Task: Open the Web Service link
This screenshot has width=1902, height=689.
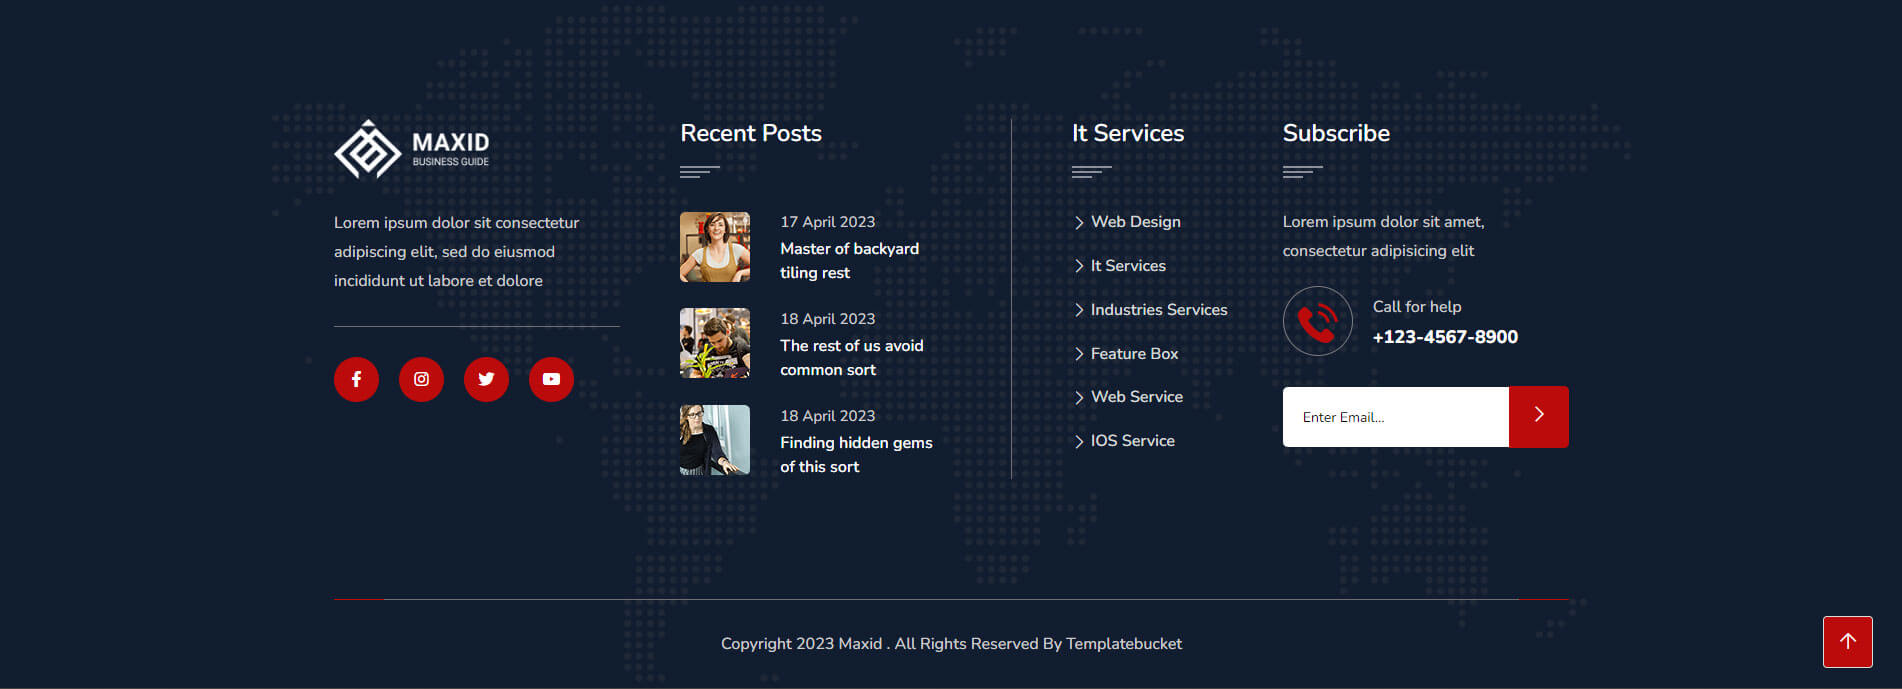Action: [1136, 397]
